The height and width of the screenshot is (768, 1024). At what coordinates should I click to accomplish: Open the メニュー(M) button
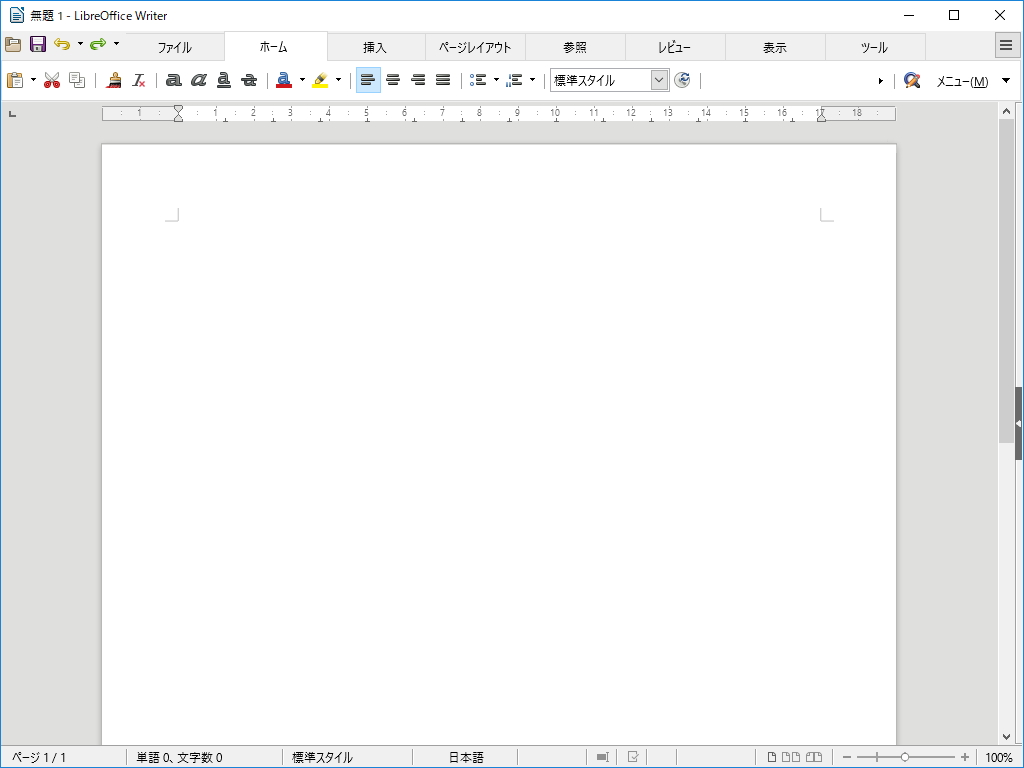(x=962, y=81)
